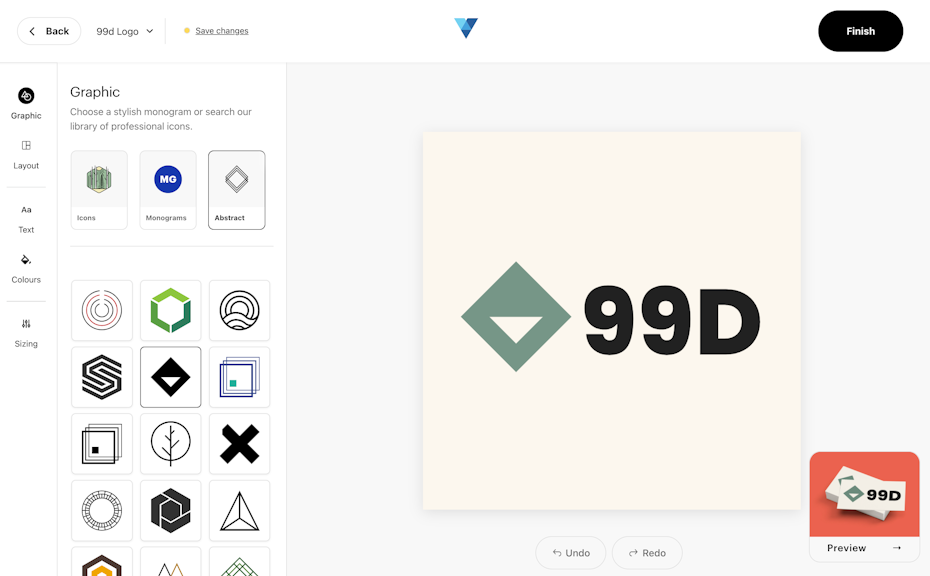Open the Layout sidebar panel

pyautogui.click(x=26, y=153)
